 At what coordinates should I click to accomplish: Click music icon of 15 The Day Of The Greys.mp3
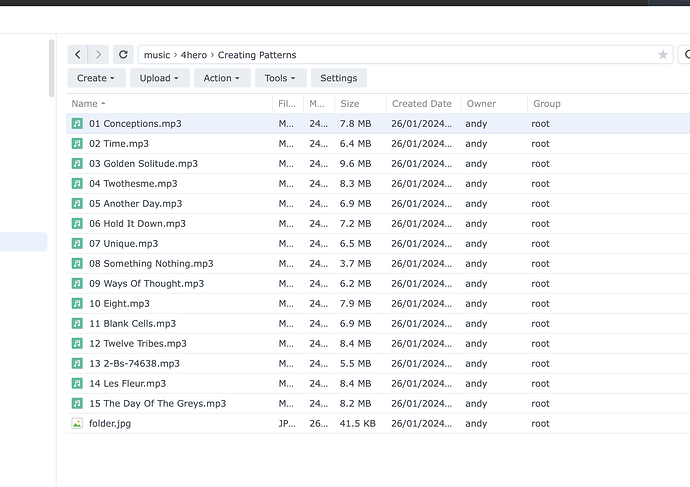(77, 404)
